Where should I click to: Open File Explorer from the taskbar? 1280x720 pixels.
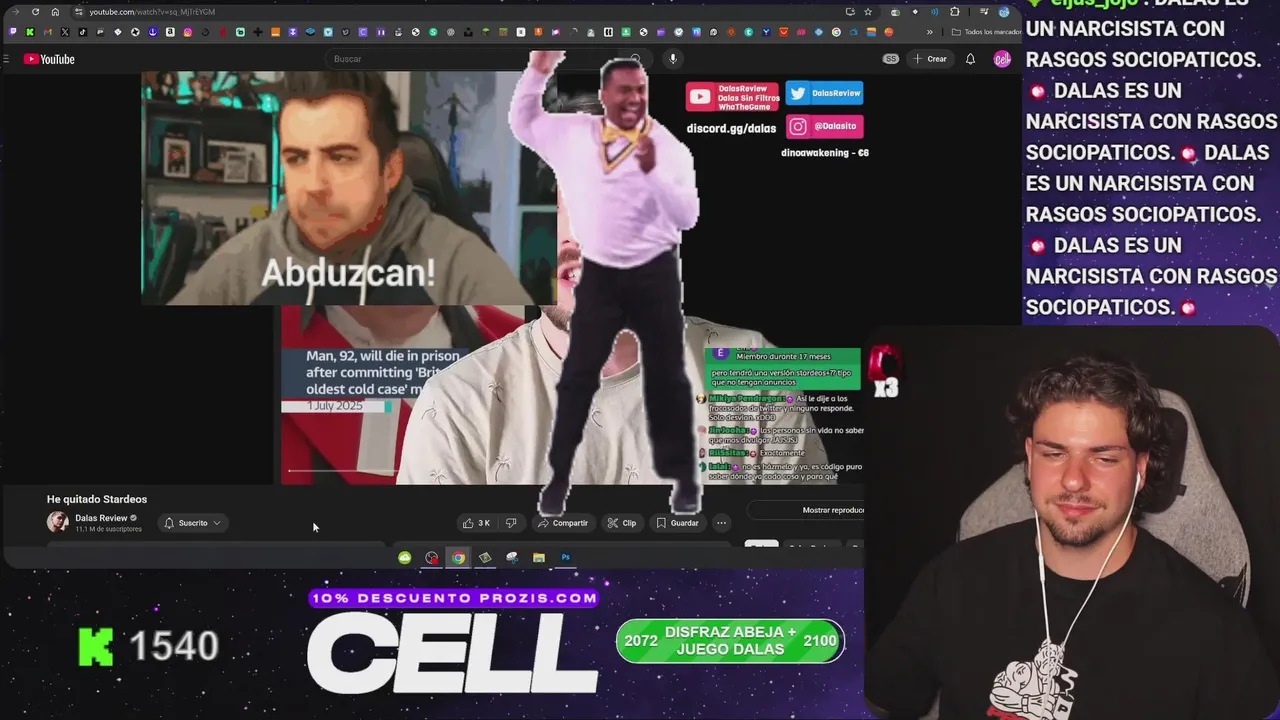coord(538,558)
